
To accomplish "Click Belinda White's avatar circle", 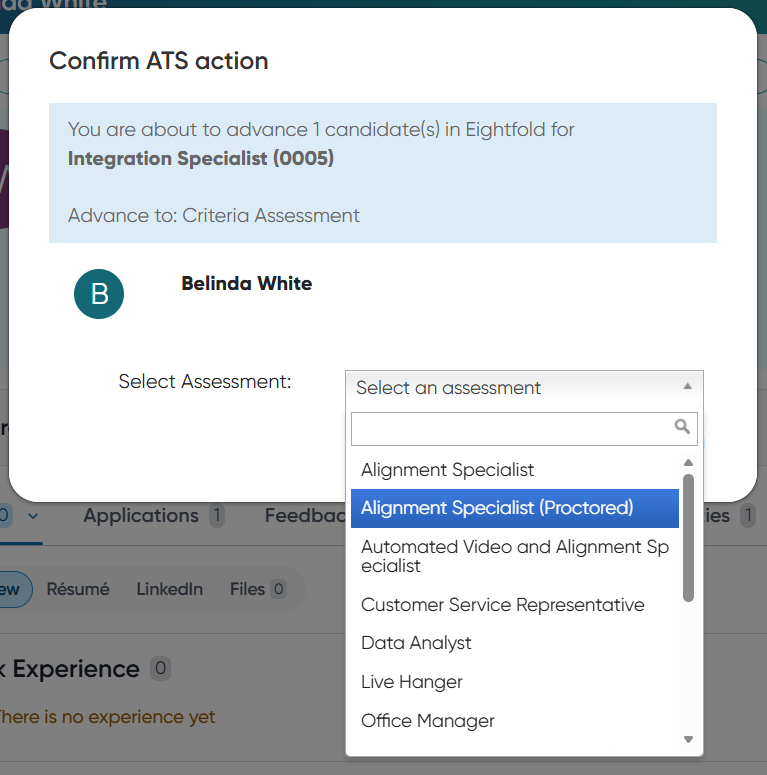I will [99, 294].
